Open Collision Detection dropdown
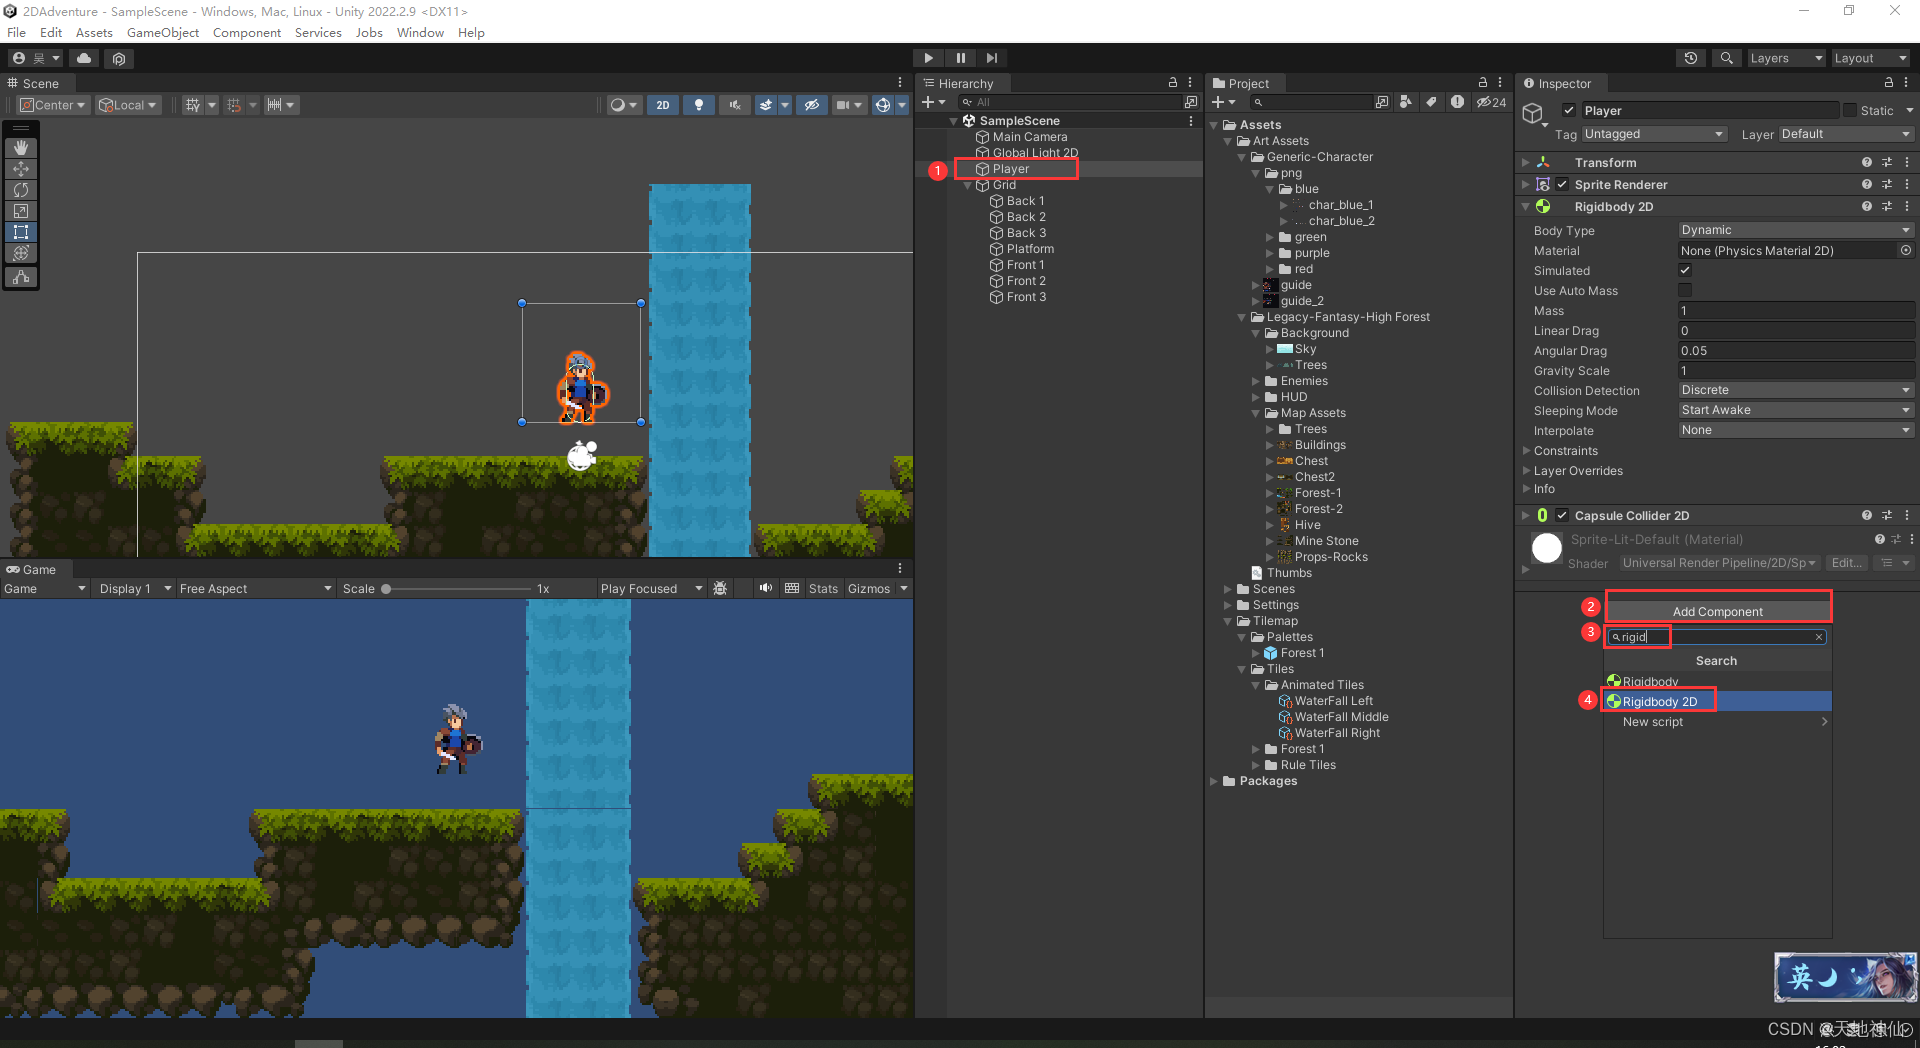This screenshot has width=1920, height=1048. click(1796, 390)
